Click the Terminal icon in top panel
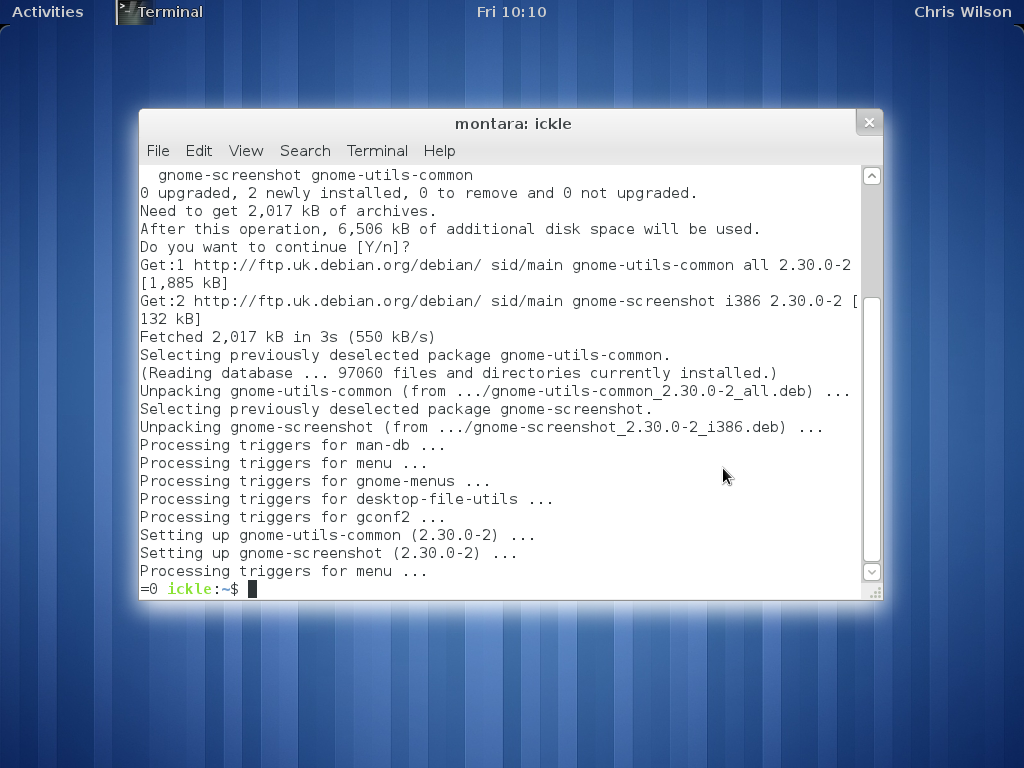 (126, 12)
